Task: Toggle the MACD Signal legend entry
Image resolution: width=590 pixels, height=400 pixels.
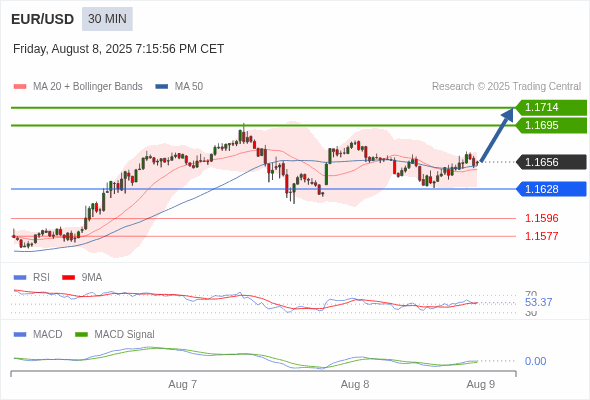Action: pyautogui.click(x=115, y=334)
